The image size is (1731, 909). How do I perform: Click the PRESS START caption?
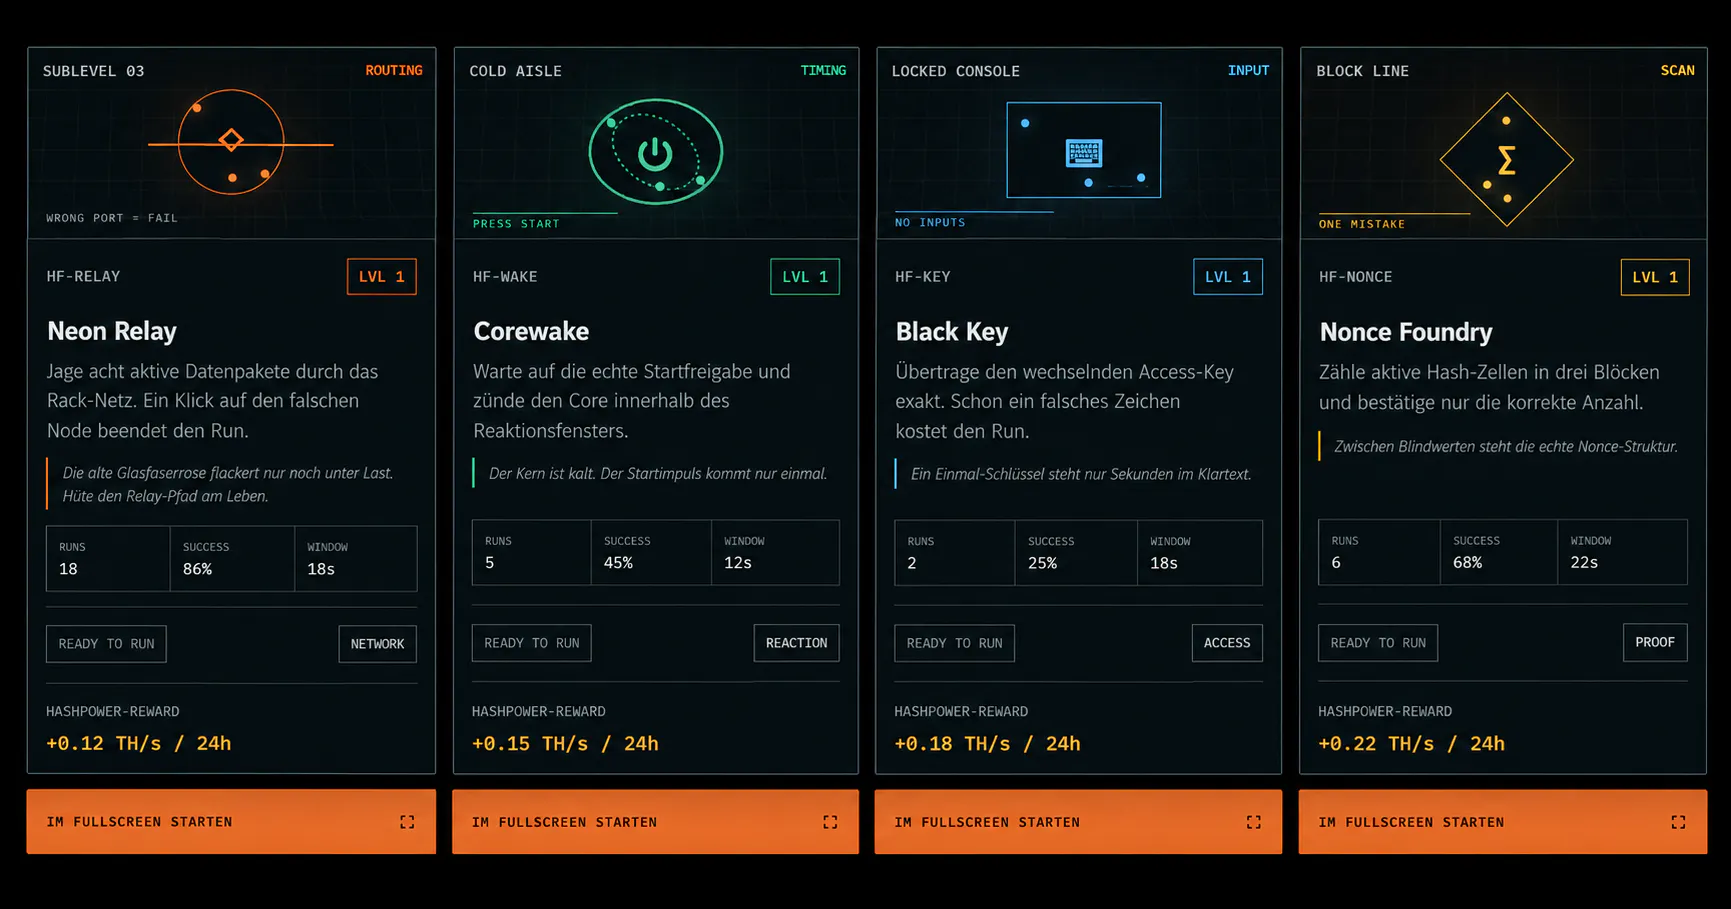click(x=516, y=224)
